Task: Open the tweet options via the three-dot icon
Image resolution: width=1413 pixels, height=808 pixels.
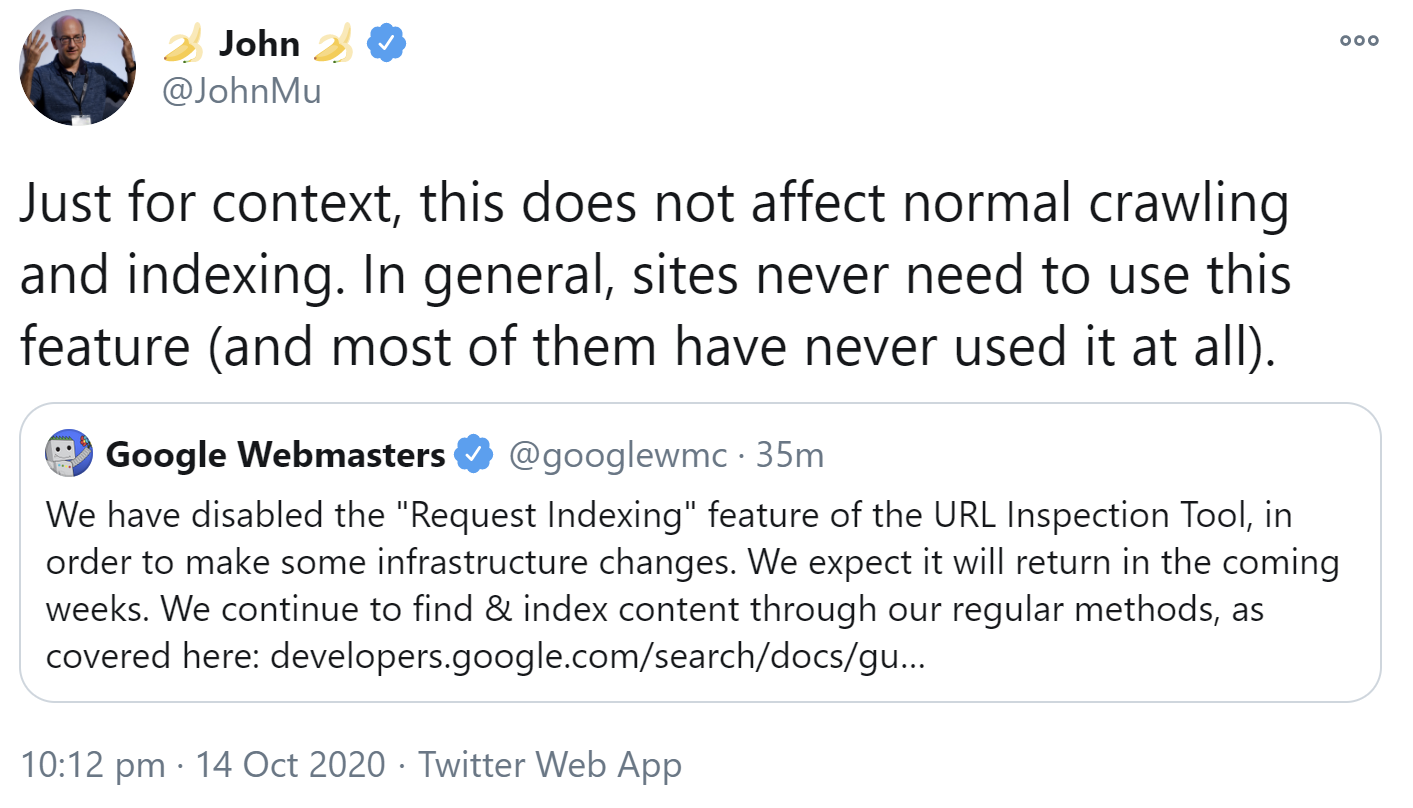Action: pos(1358,40)
